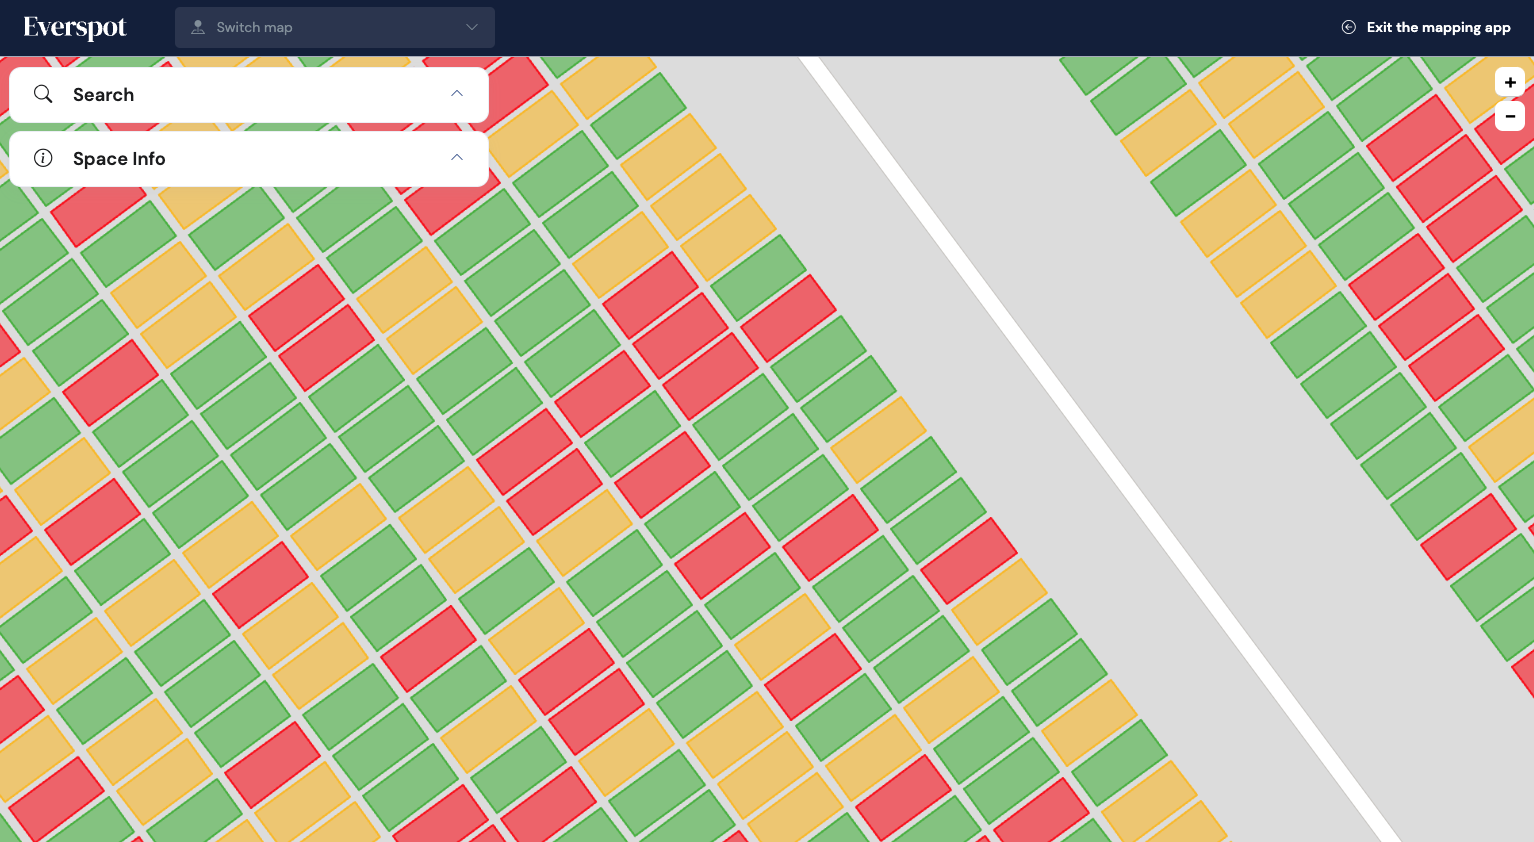Click the exit arrow circle icon
Viewport: 1534px width, 842px height.
click(x=1349, y=28)
